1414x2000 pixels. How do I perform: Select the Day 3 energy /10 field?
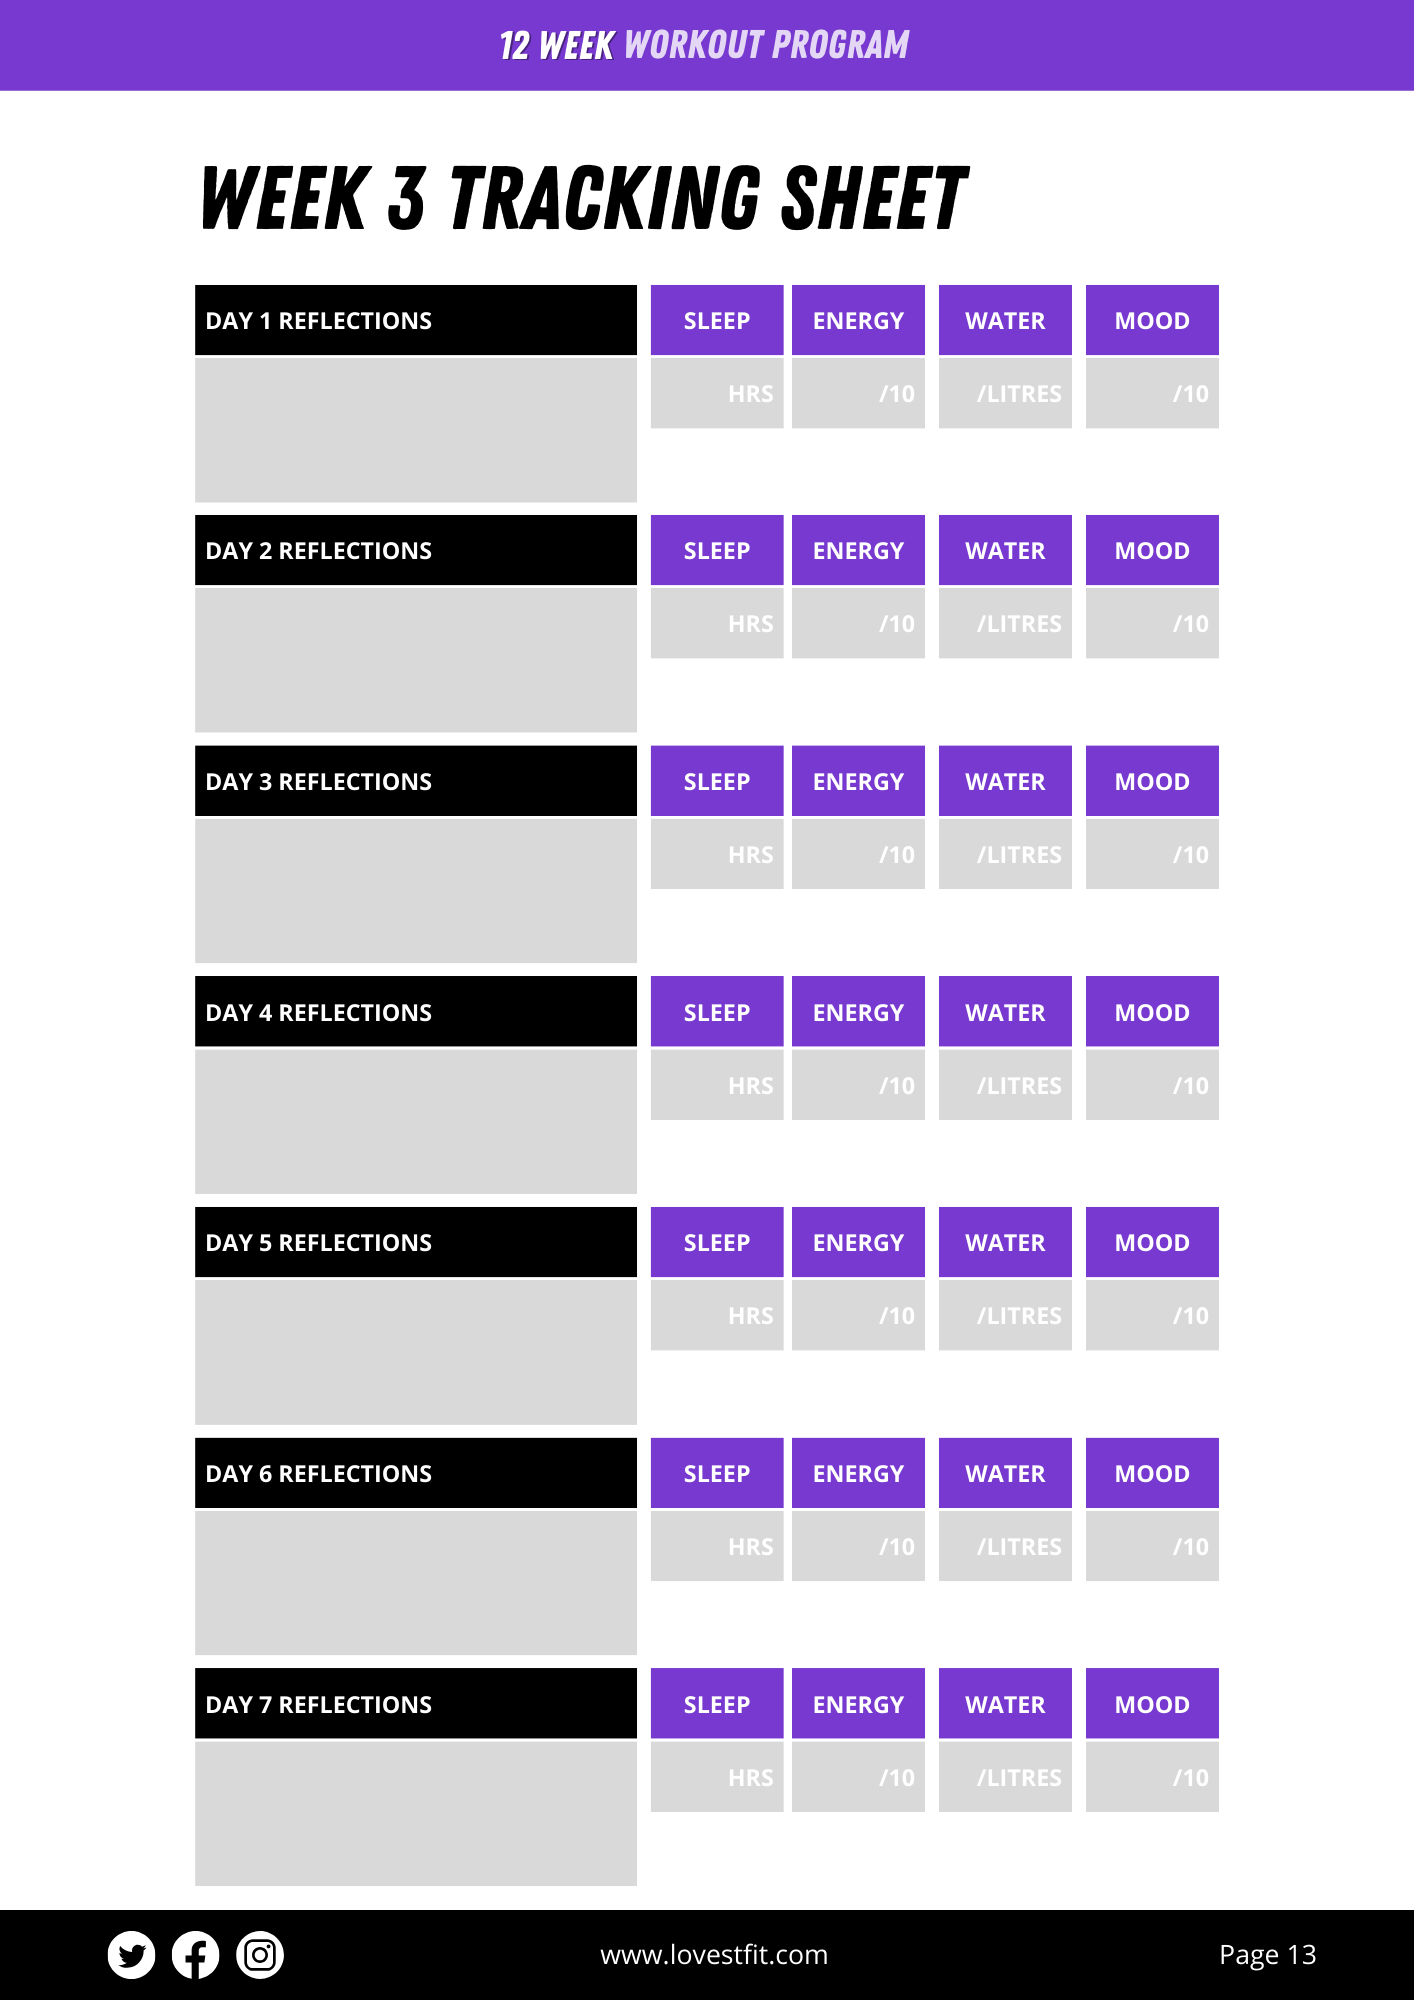coord(858,855)
